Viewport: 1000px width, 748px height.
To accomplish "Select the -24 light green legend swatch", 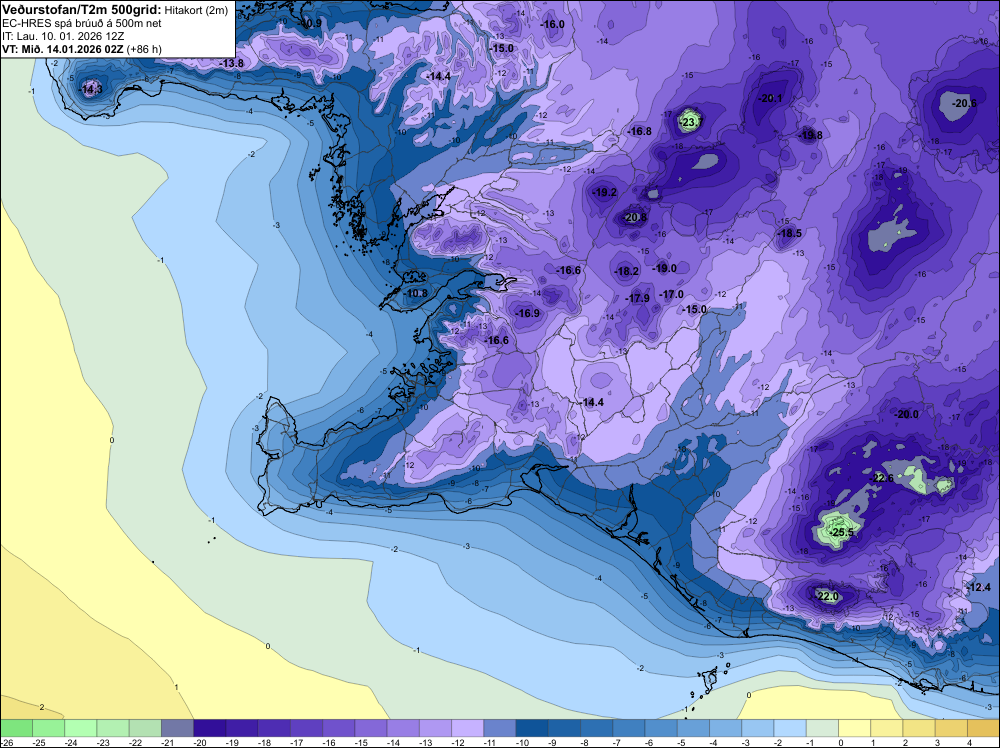I will [x=81, y=728].
